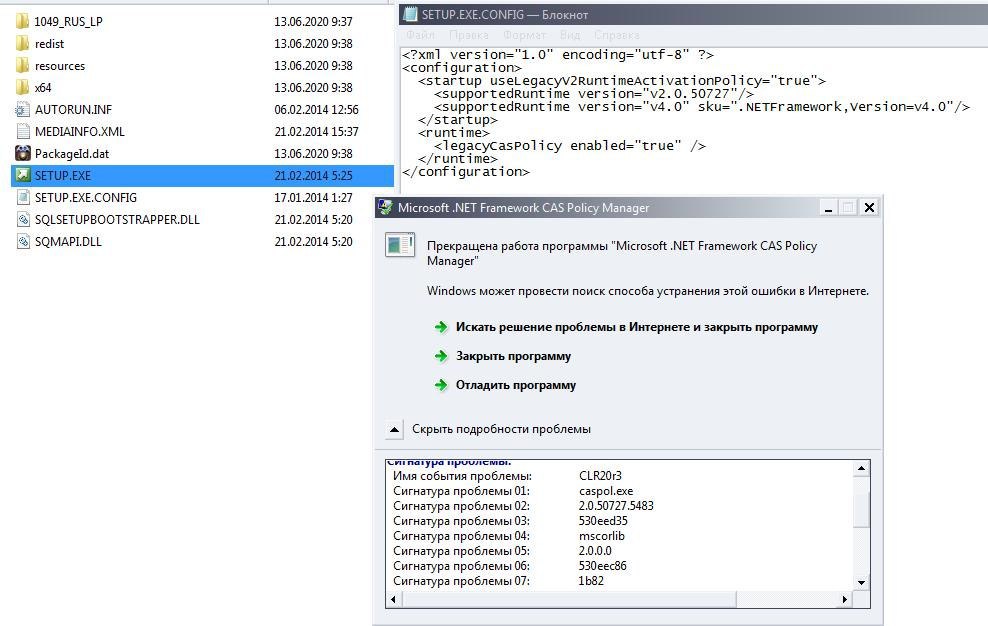Image resolution: width=988 pixels, height=626 pixels.
Task: Click the details horizontal scrollbar thumb
Action: pos(569,600)
